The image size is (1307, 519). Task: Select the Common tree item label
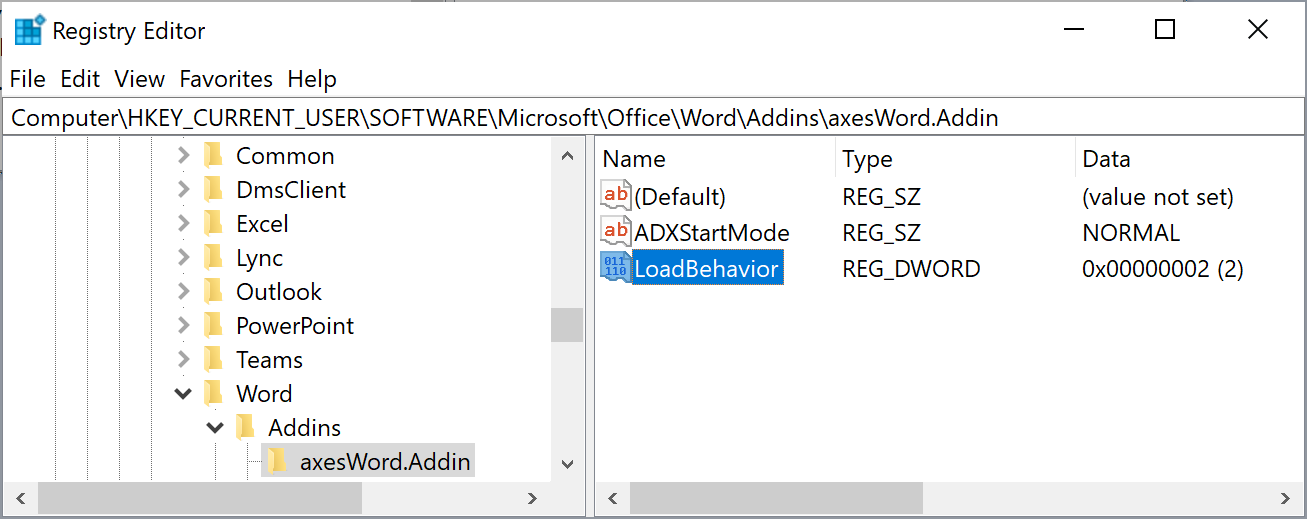(285, 156)
